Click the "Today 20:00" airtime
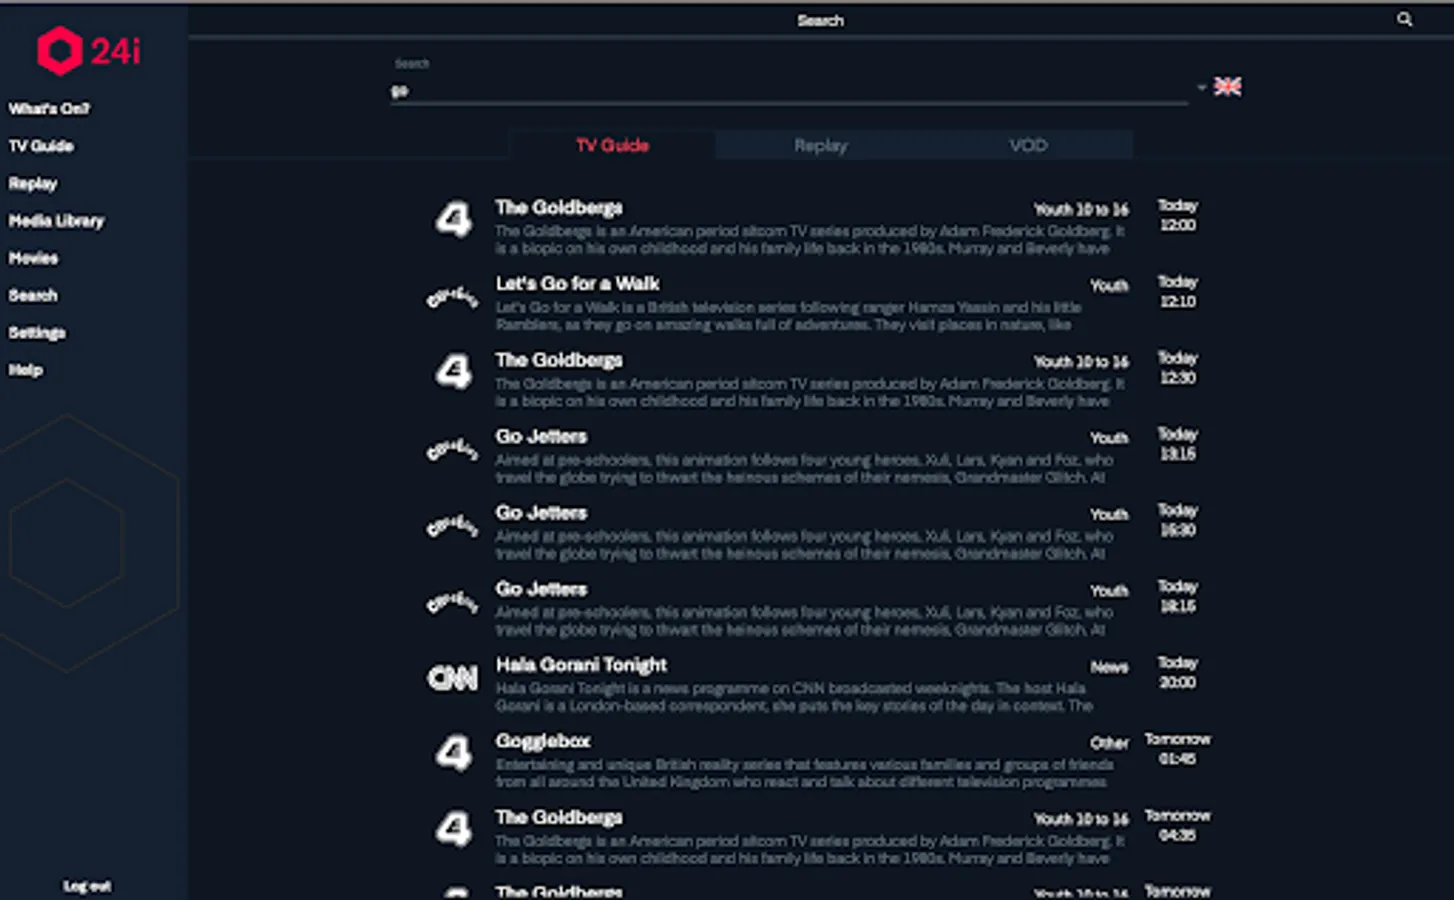This screenshot has width=1454, height=900. [x=1178, y=672]
